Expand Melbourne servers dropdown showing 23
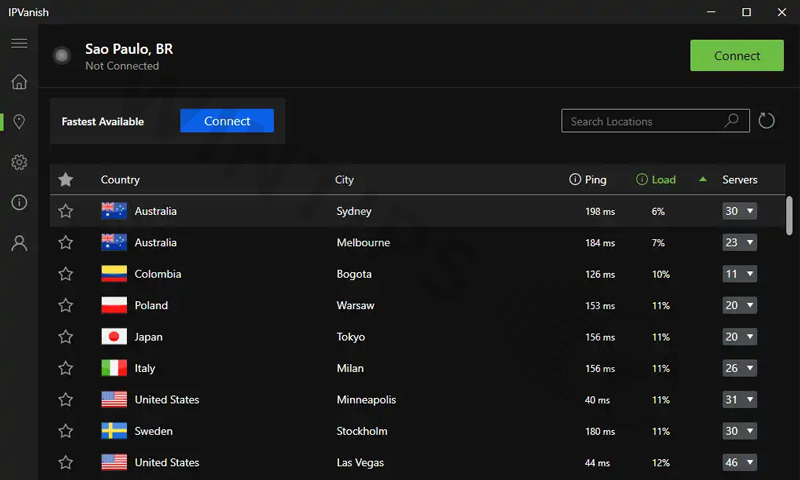 tap(739, 242)
